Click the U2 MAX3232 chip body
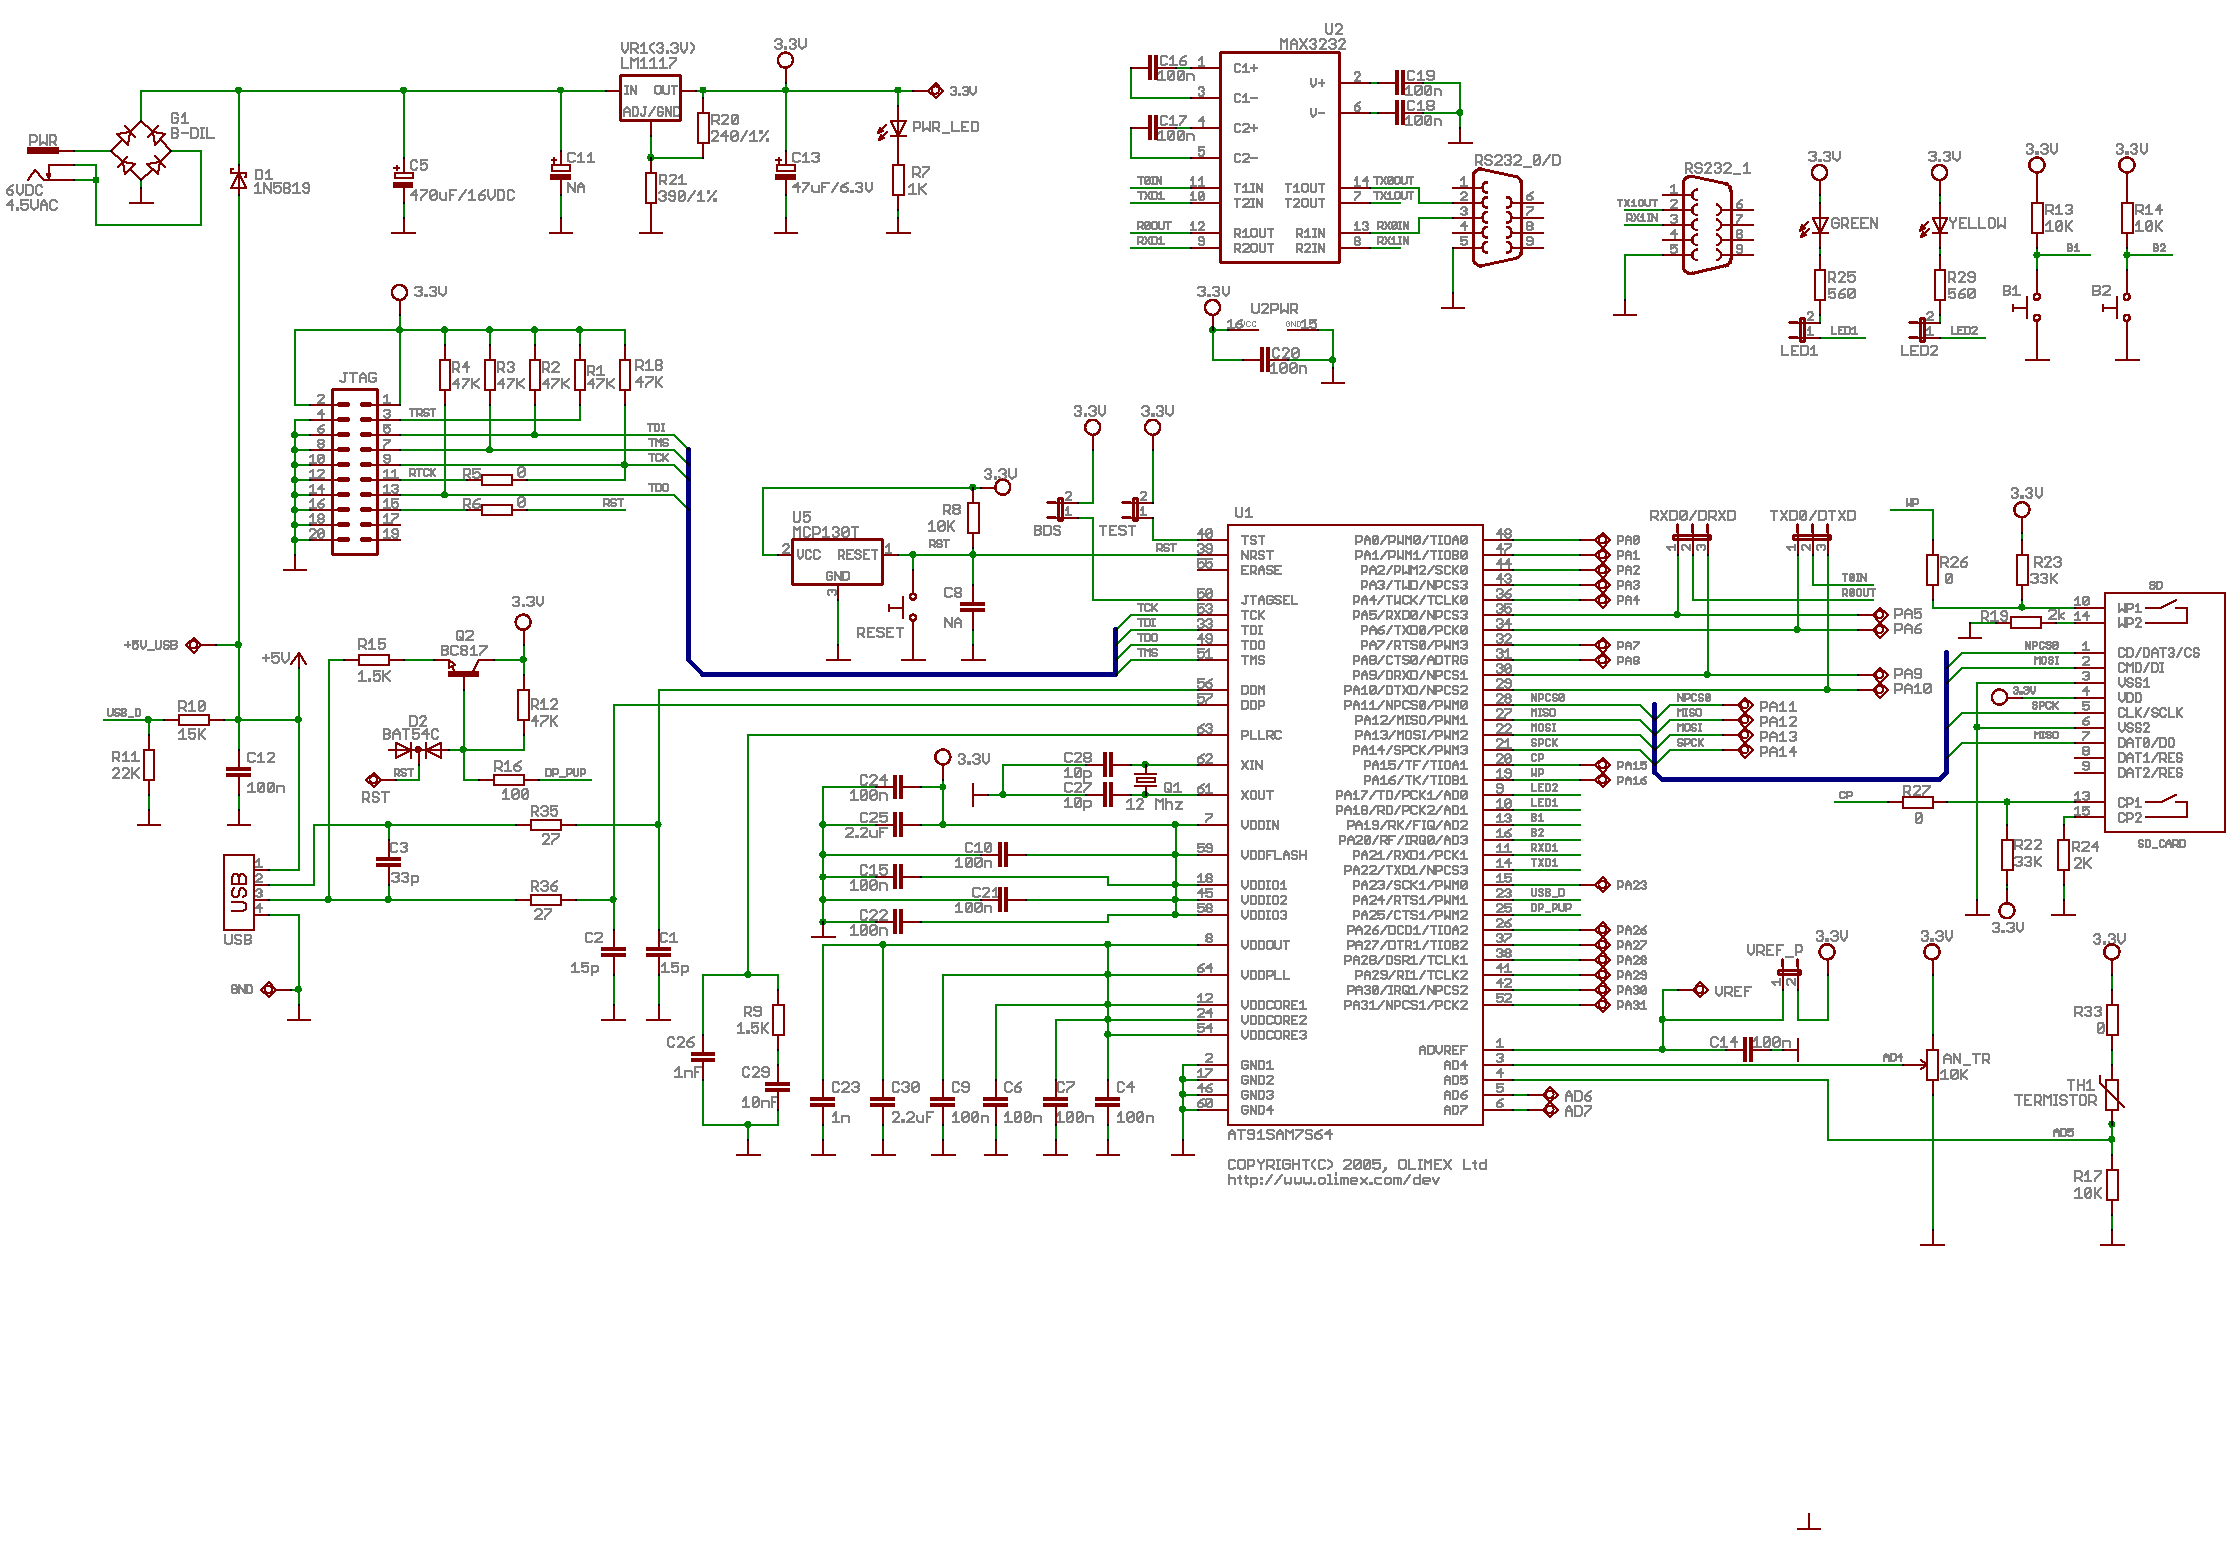 pyautogui.click(x=1280, y=158)
